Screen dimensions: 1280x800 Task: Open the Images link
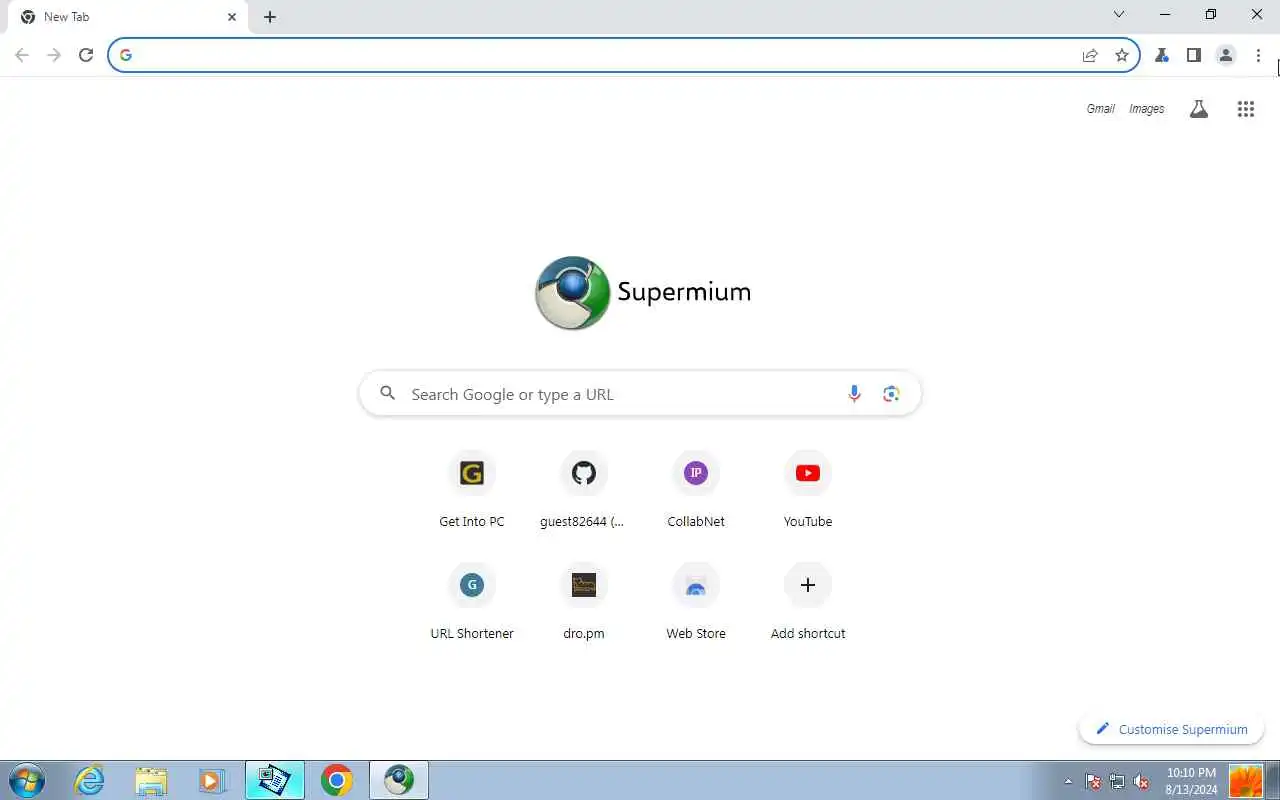(1147, 109)
